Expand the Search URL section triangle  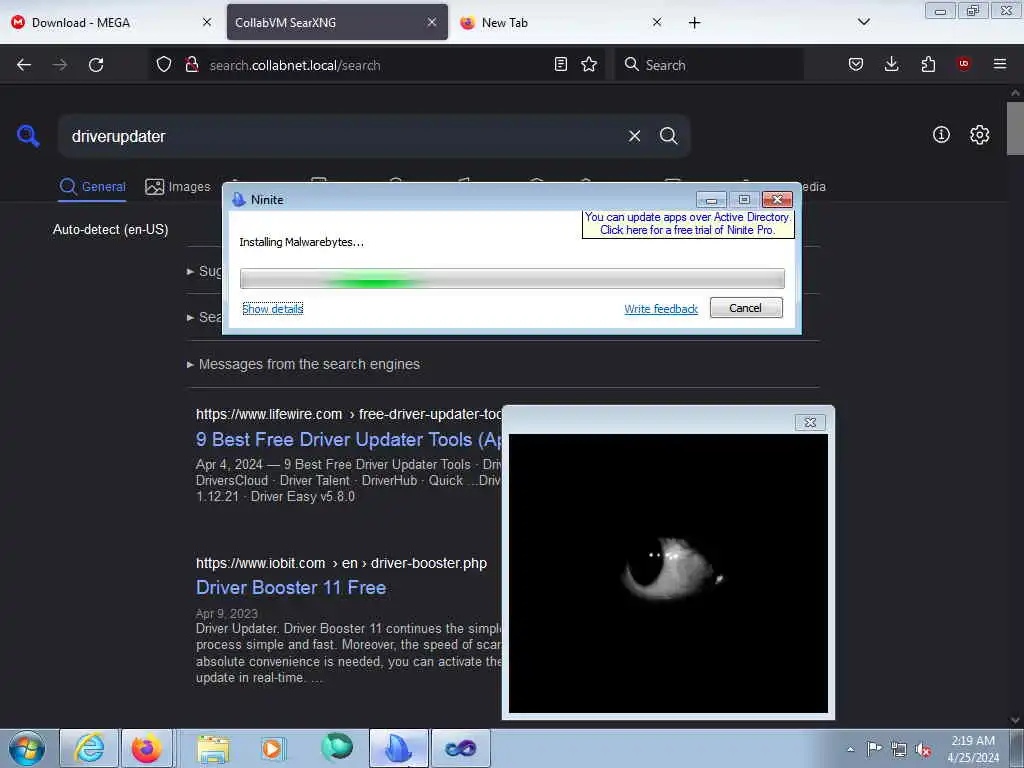point(190,317)
